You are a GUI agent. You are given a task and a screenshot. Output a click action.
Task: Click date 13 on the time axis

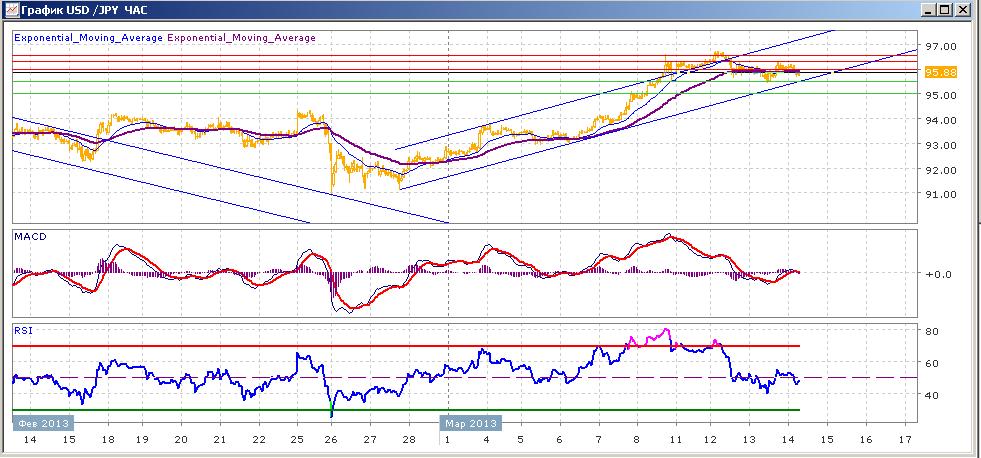[749, 440]
